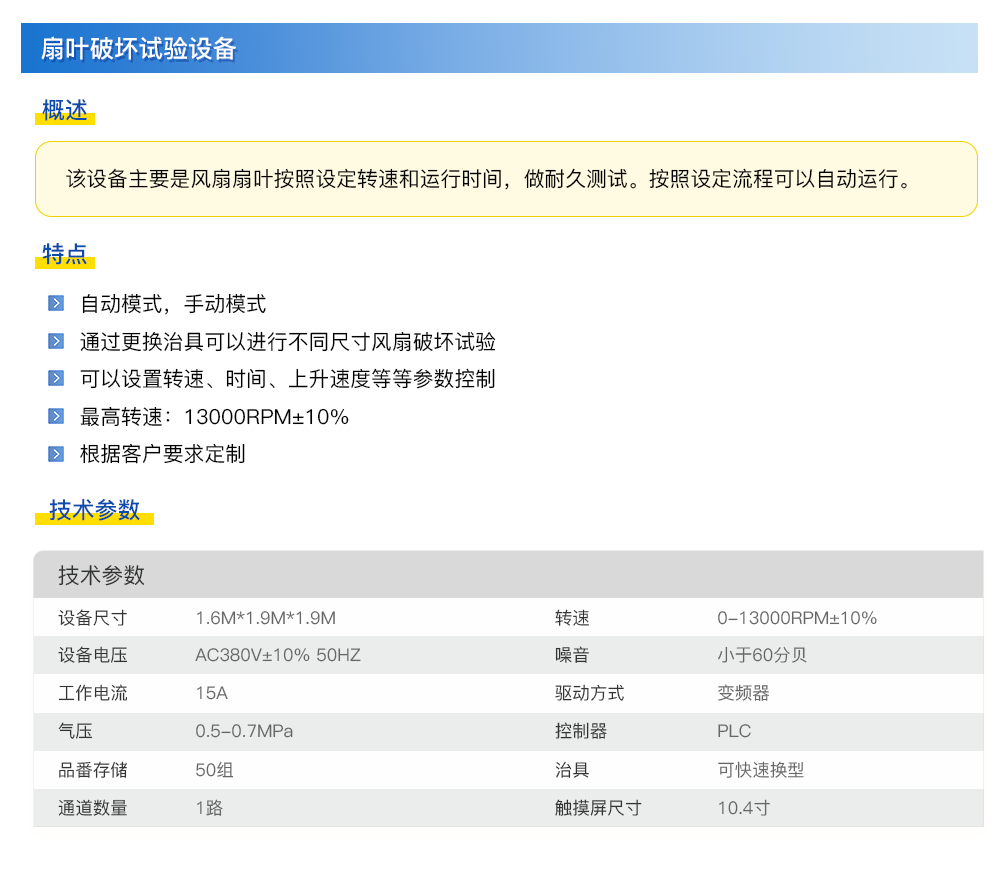Click the 通道数量 label cell
1000x889 pixels.
(x=92, y=808)
